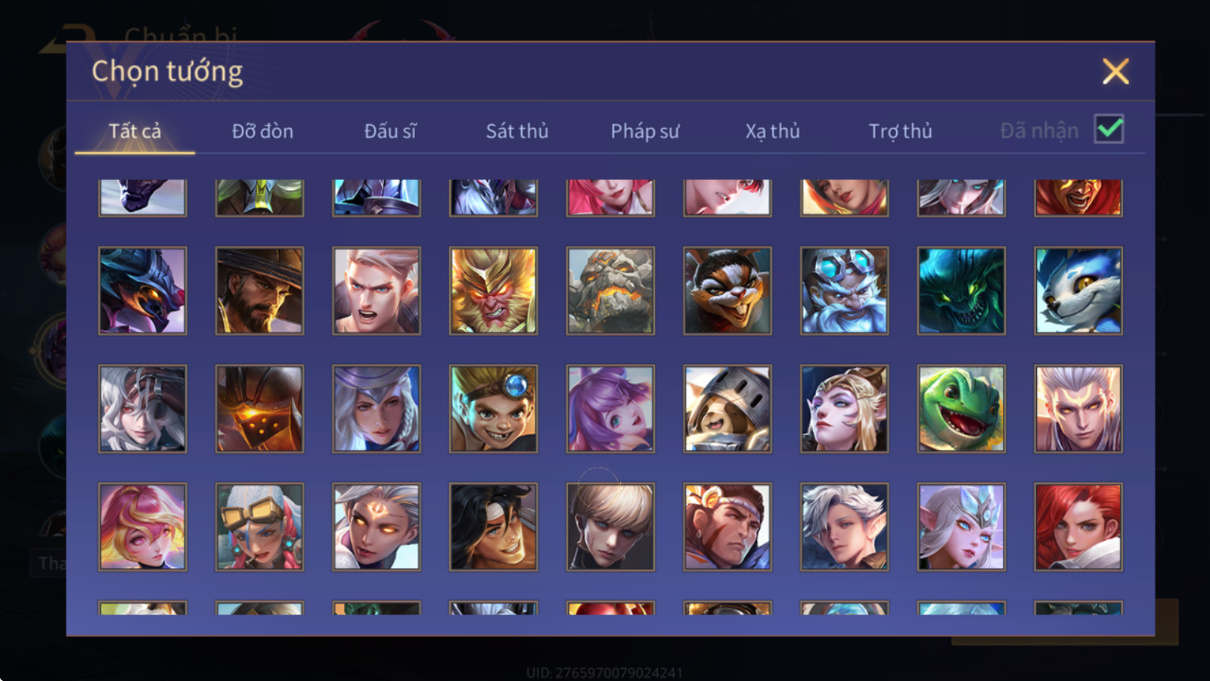This screenshot has height=681, width=1210.
Task: Uncheck the Đã nhận checkbox
Action: (1109, 129)
